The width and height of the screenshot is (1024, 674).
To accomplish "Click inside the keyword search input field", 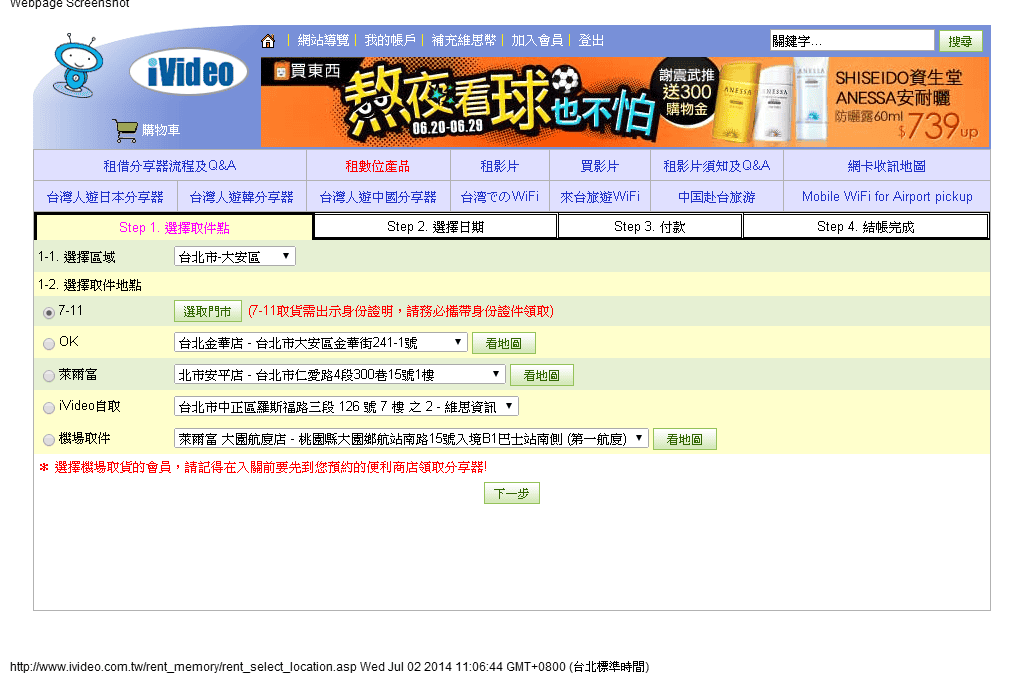I will 851,40.
